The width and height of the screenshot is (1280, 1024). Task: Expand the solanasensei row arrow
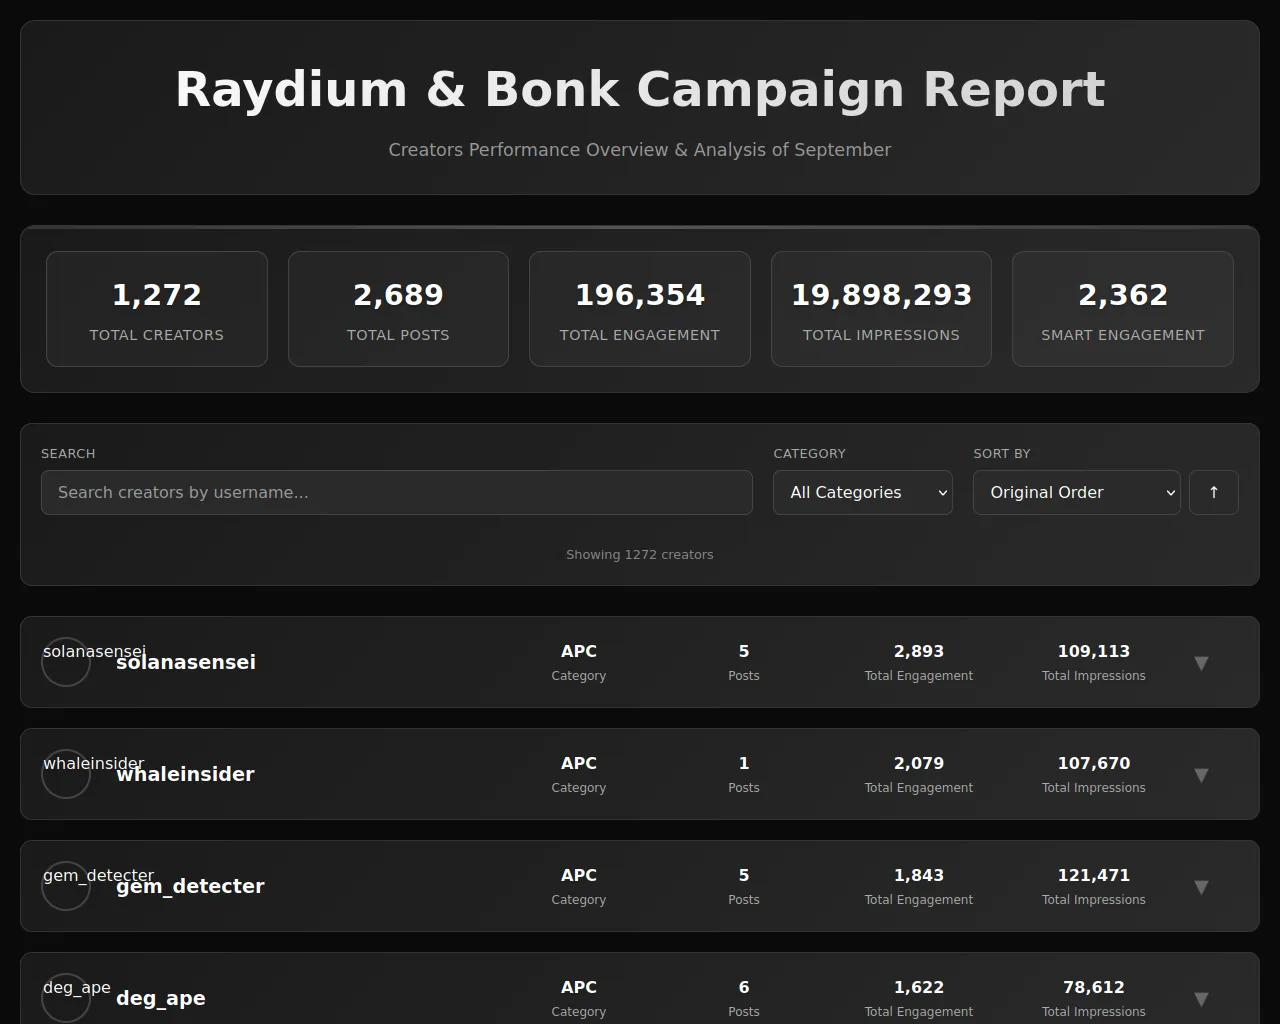click(x=1201, y=663)
